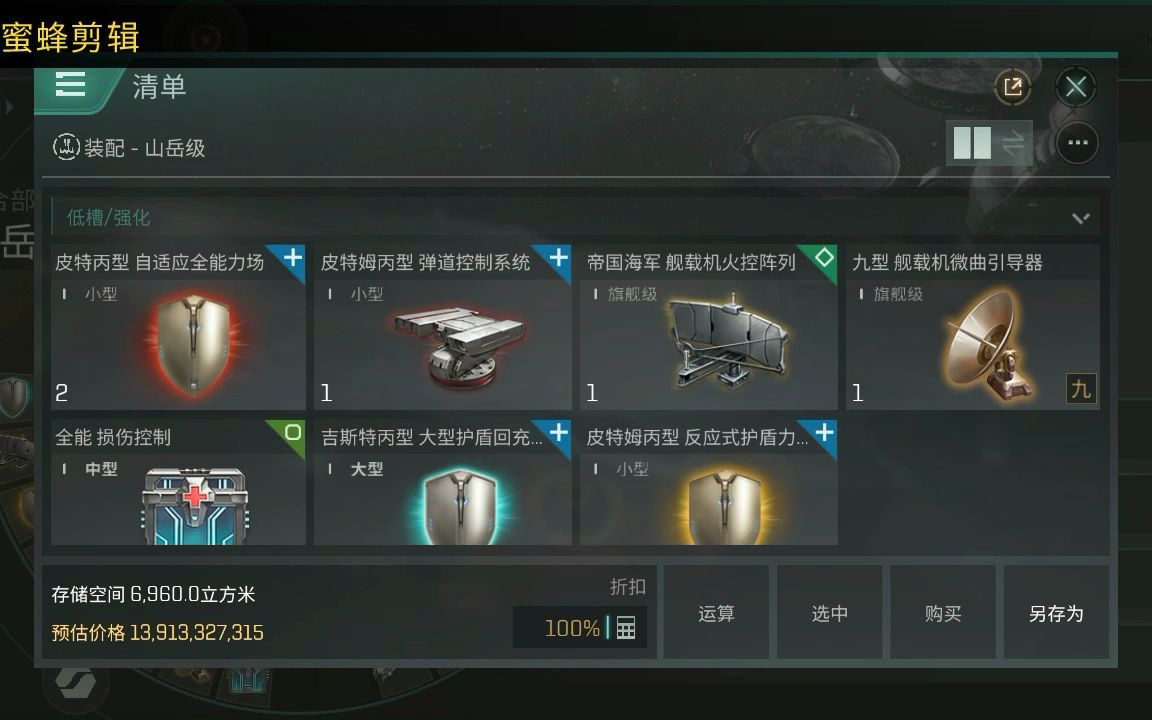Open the three-dots more options button

coord(1077,143)
